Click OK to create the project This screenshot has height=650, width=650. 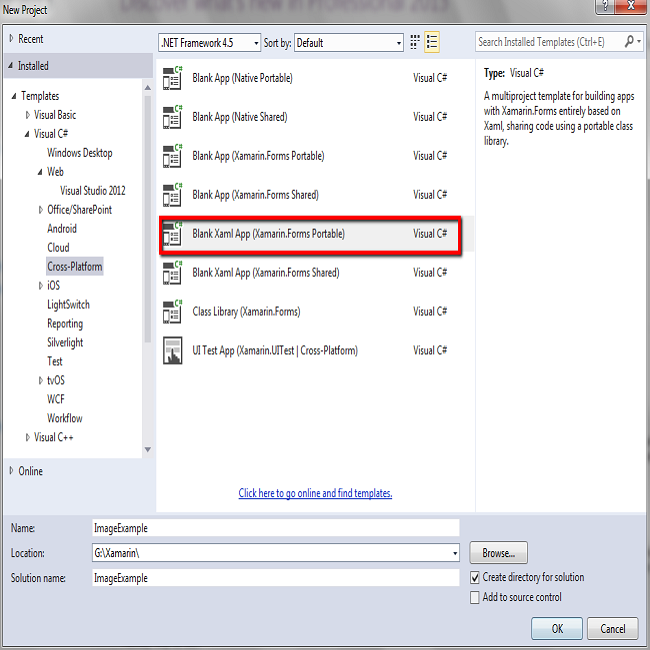[557, 629]
